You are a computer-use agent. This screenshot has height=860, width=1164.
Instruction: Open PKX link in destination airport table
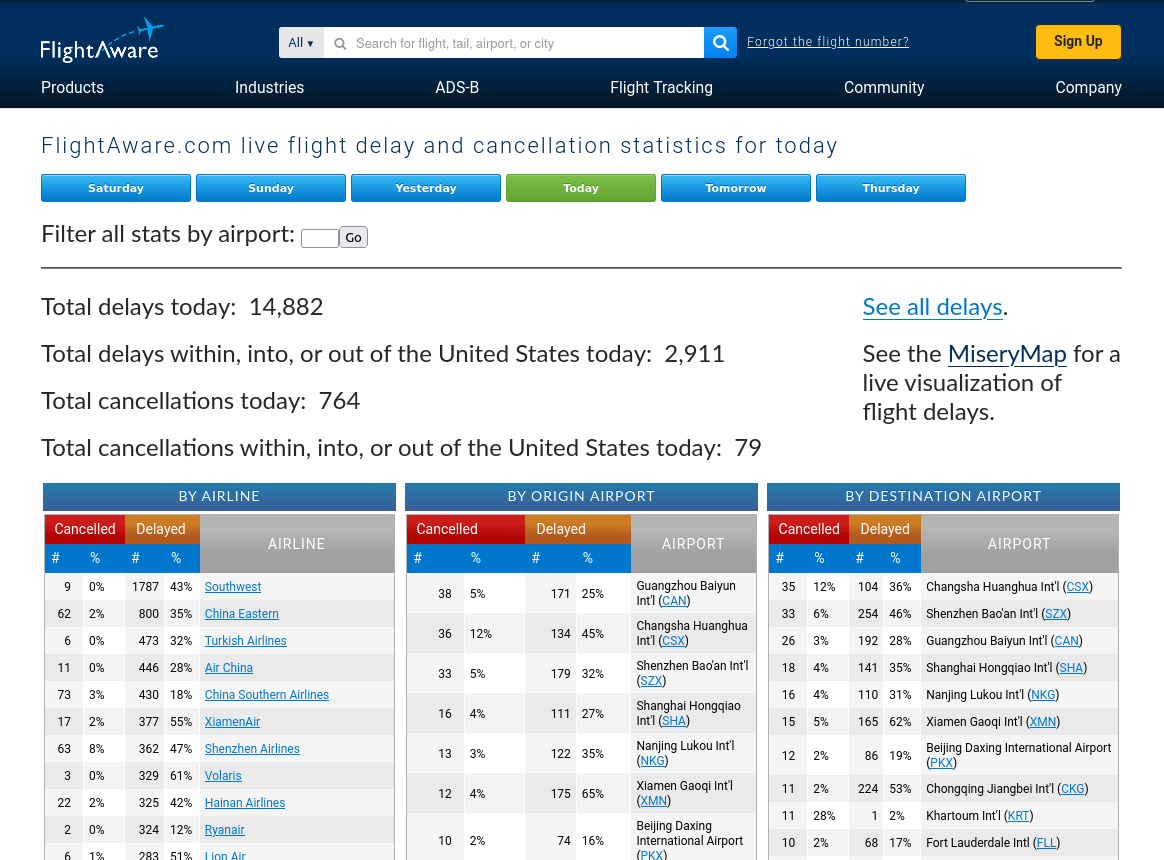pyautogui.click(x=941, y=763)
